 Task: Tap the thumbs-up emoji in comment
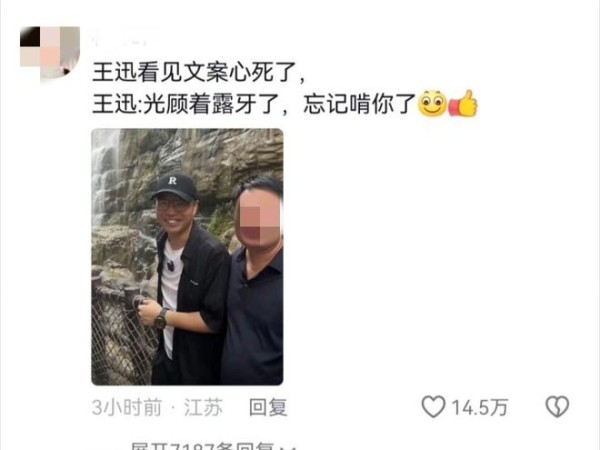click(463, 103)
